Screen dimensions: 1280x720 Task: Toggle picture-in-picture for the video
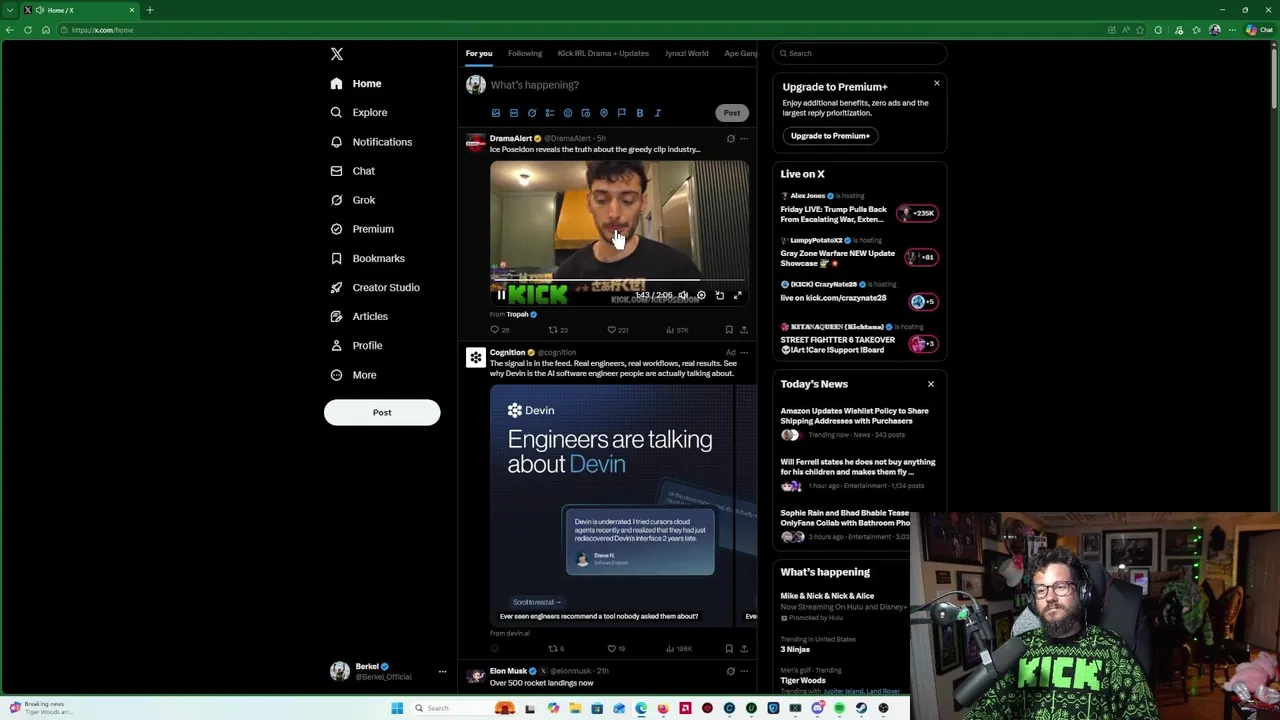[x=719, y=295]
